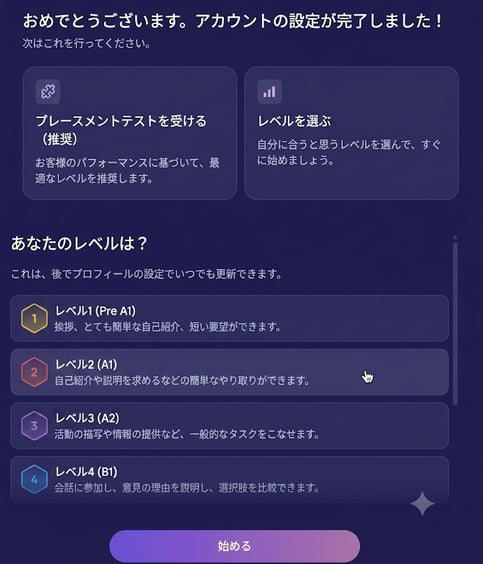Click the 始める button
483x564 pixels.
pyautogui.click(x=234, y=546)
